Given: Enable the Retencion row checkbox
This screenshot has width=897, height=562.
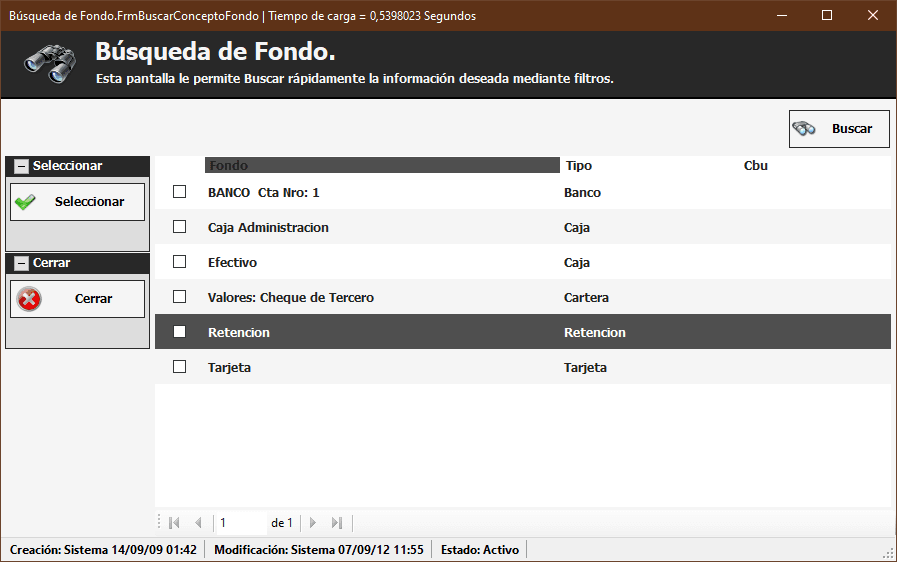Looking at the screenshot, I should 180,332.
